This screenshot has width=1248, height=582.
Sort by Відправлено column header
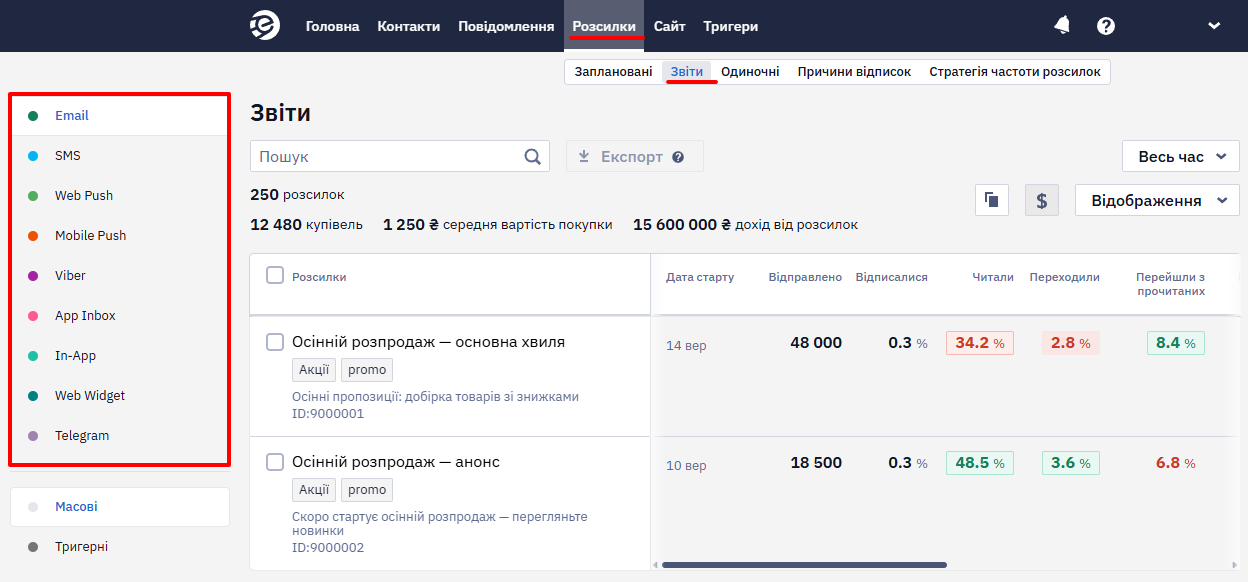coord(805,277)
